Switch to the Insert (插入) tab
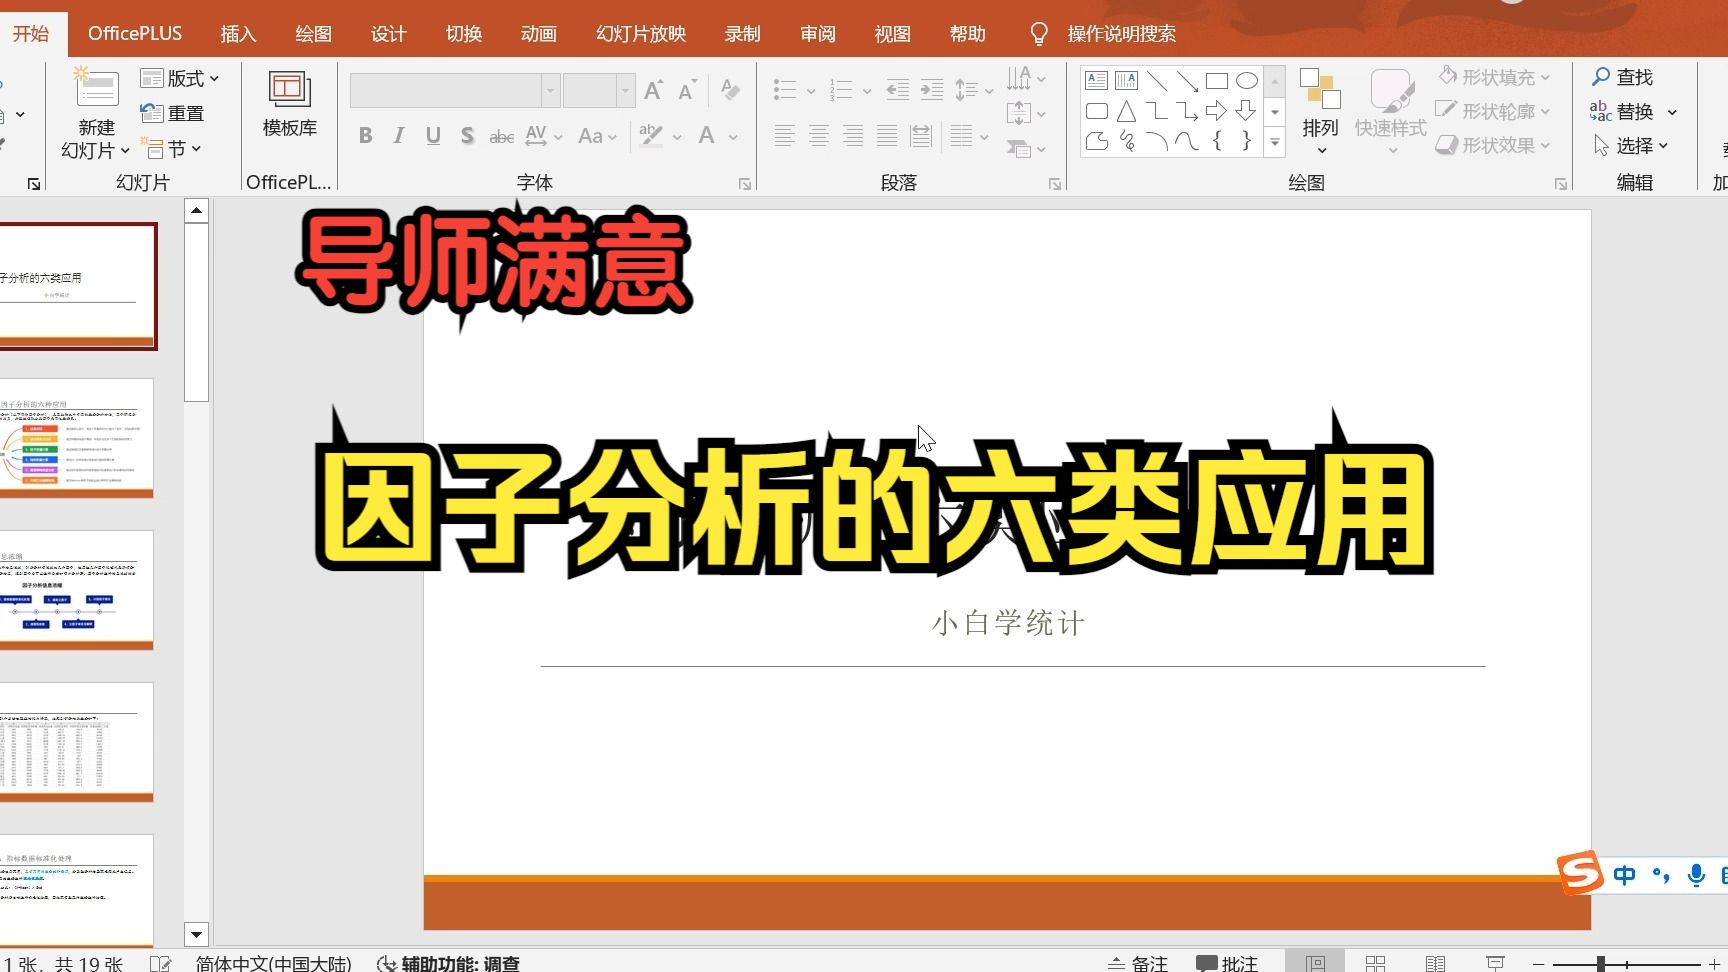 [x=238, y=33]
